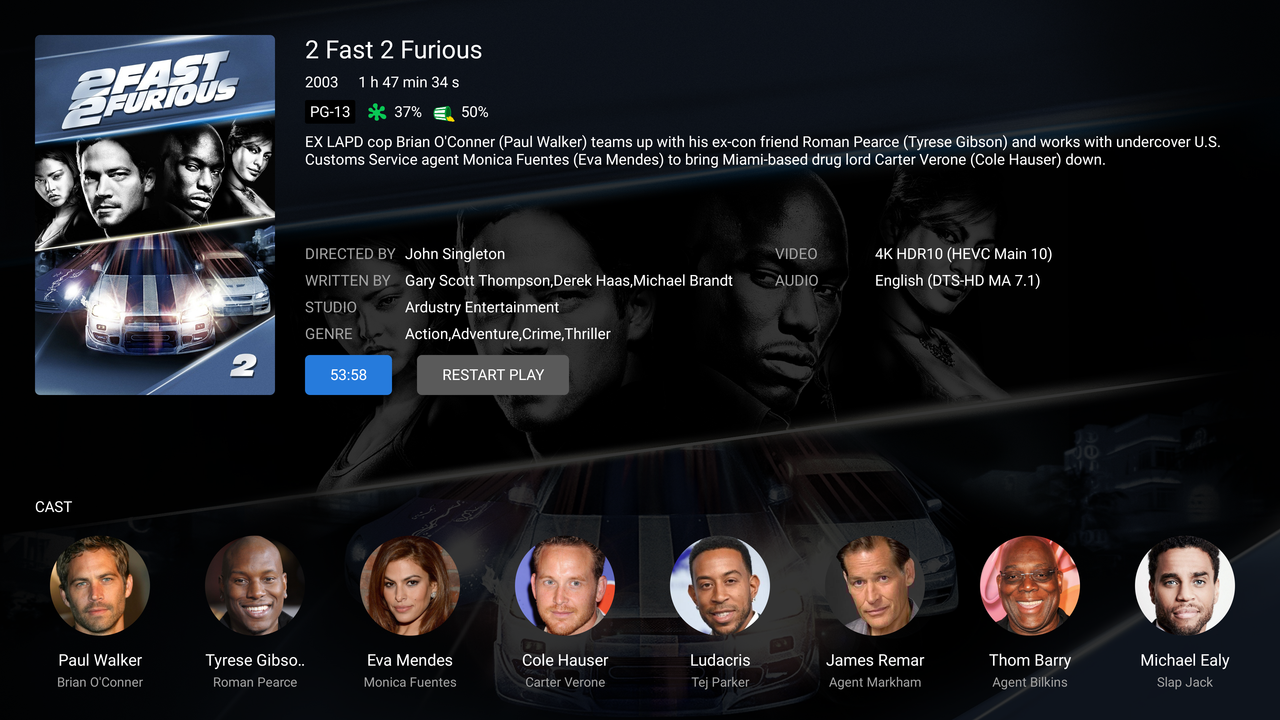Click the Ardustry Entertainment studio name

click(x=482, y=307)
